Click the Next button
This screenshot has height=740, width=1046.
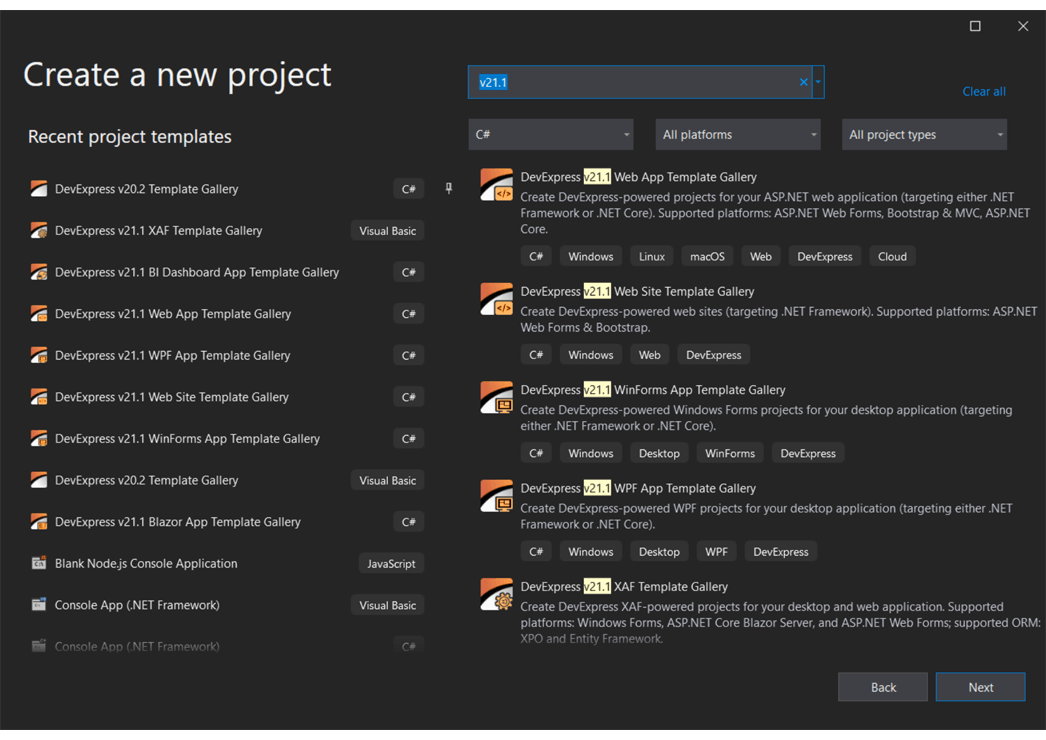tap(980, 687)
